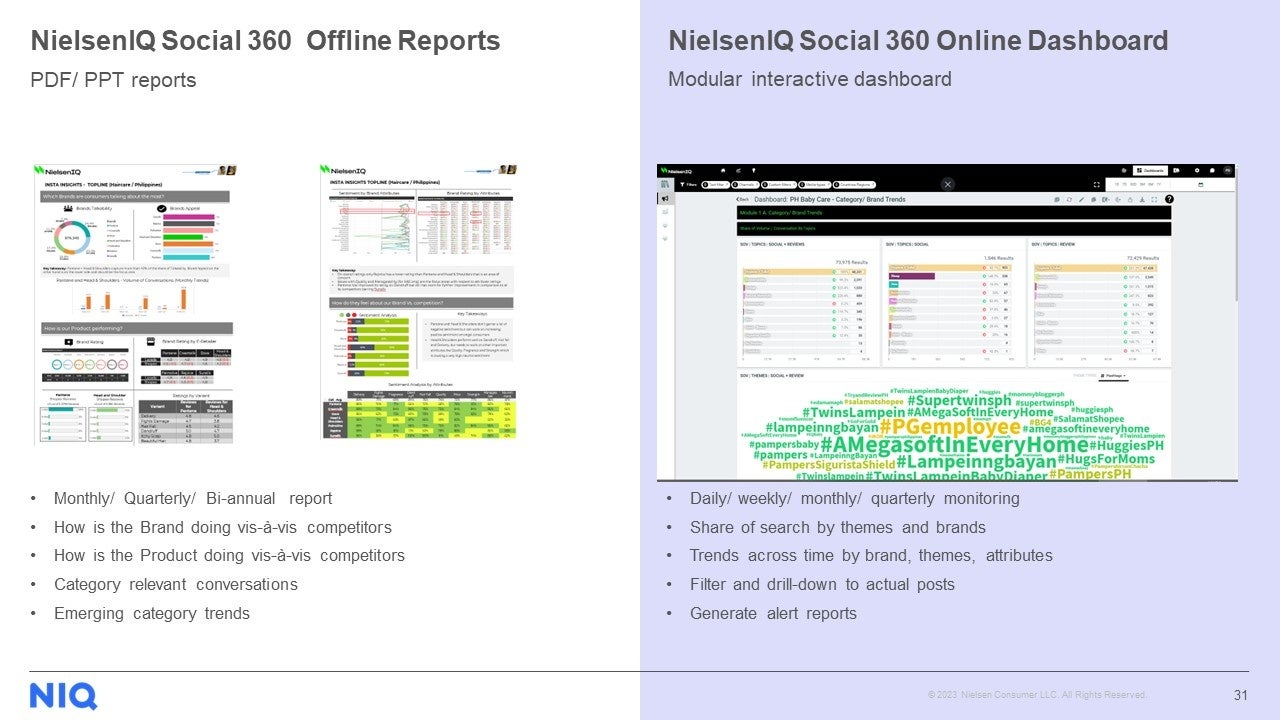Click the '72,429 Results' count
The height and width of the screenshot is (720, 1280).
[1145, 258]
